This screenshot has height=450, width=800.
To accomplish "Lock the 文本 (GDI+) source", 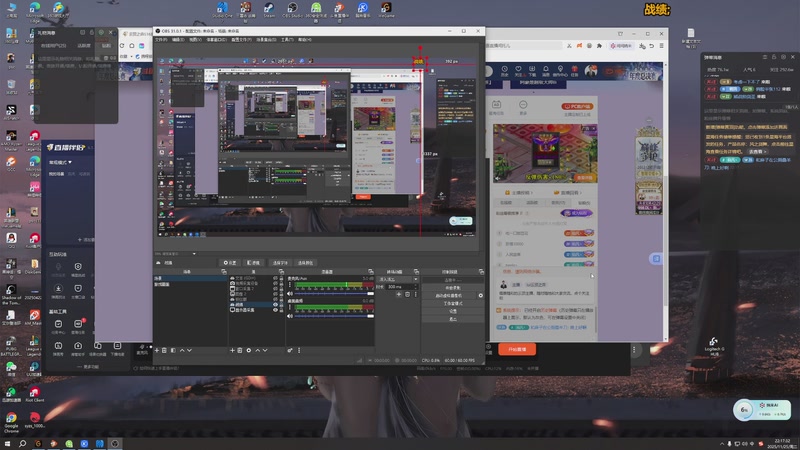I will pos(281,278).
